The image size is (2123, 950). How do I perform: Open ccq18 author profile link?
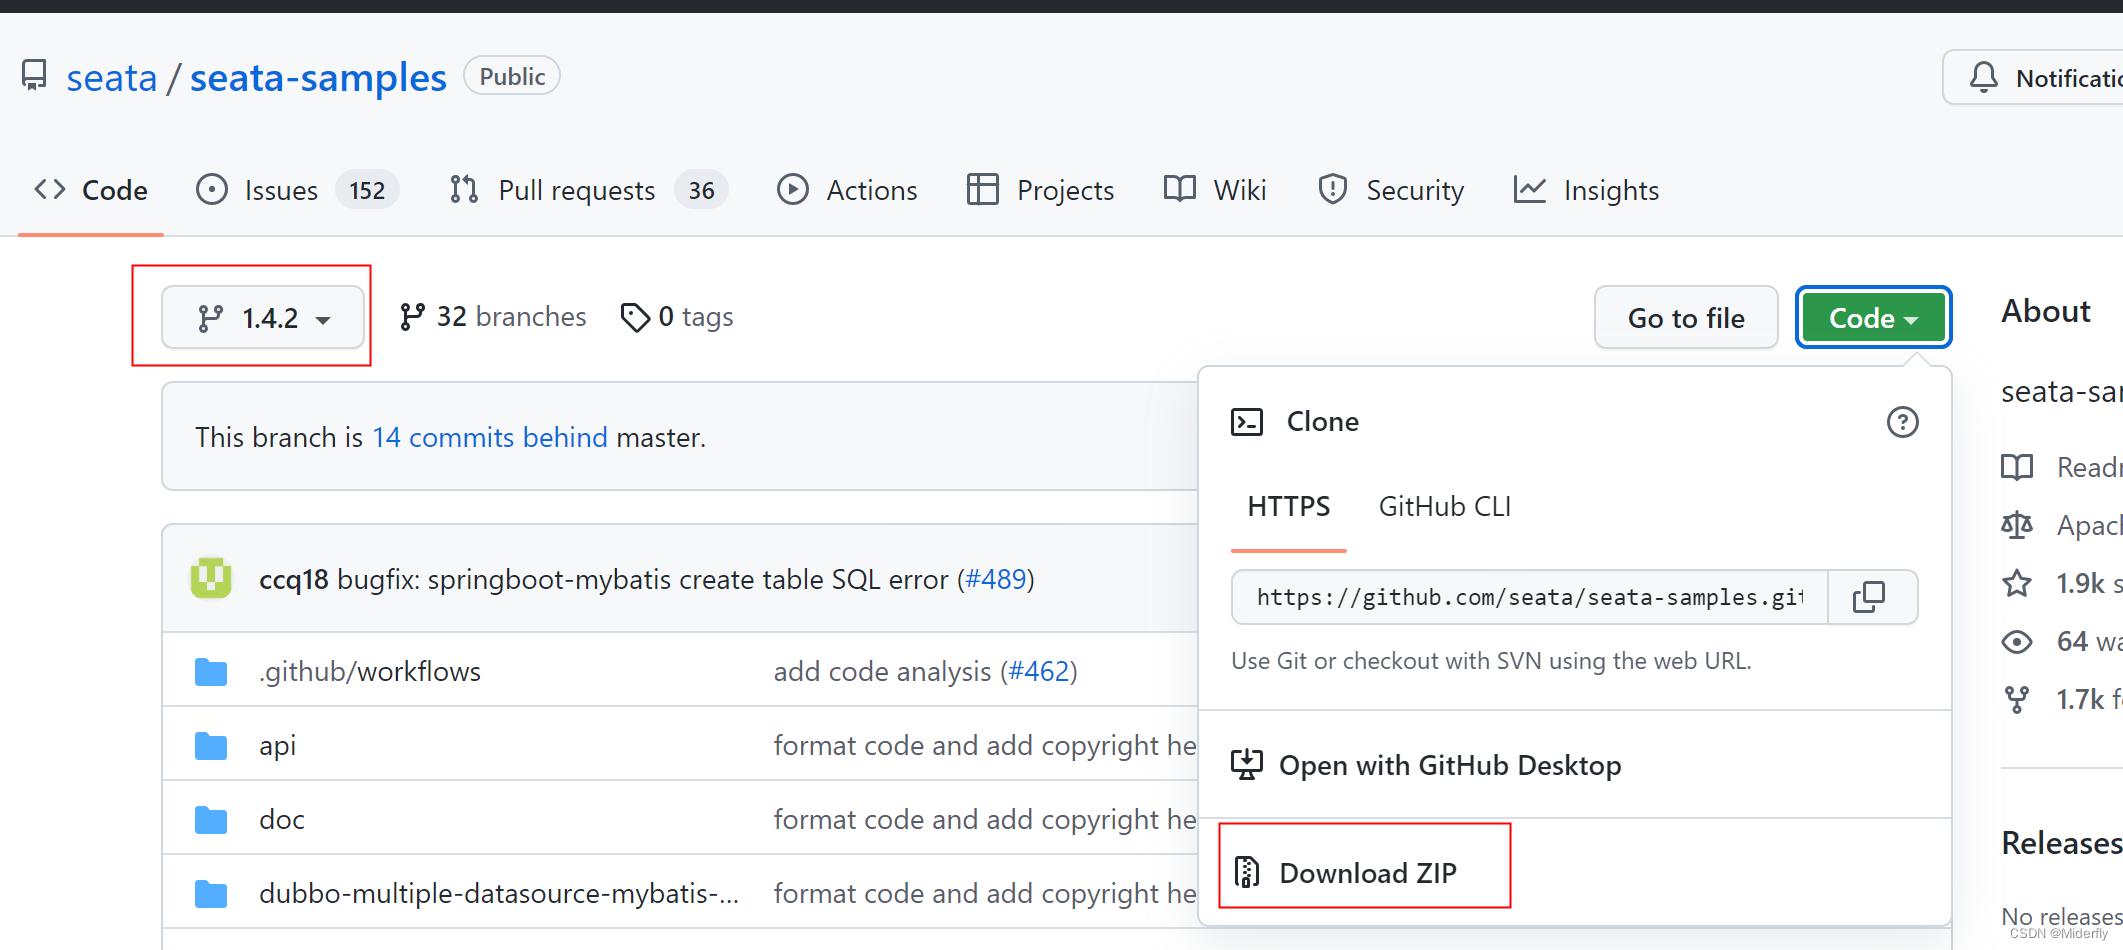(293, 579)
